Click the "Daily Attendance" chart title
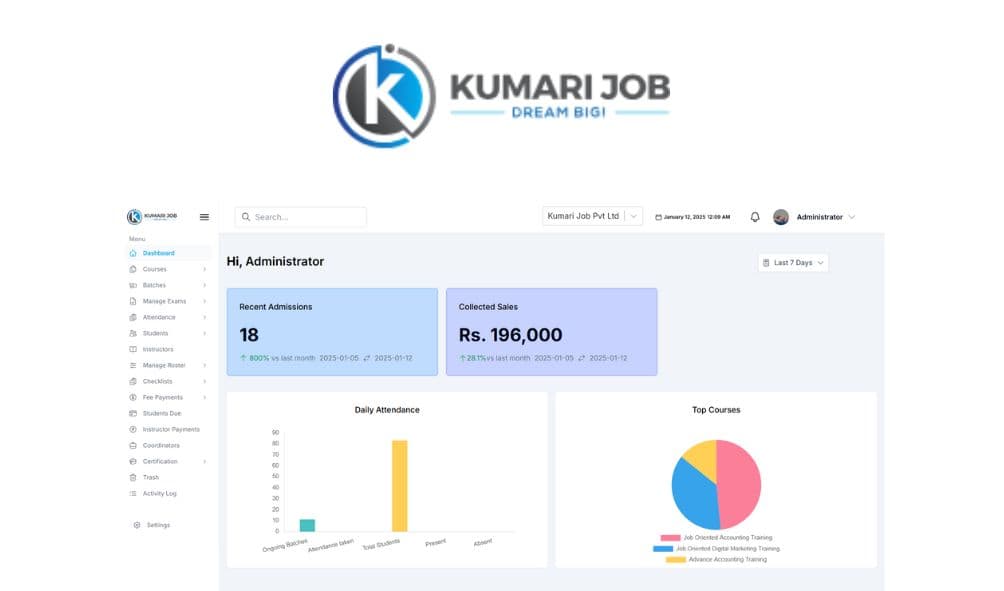1004x591 pixels. coord(387,410)
